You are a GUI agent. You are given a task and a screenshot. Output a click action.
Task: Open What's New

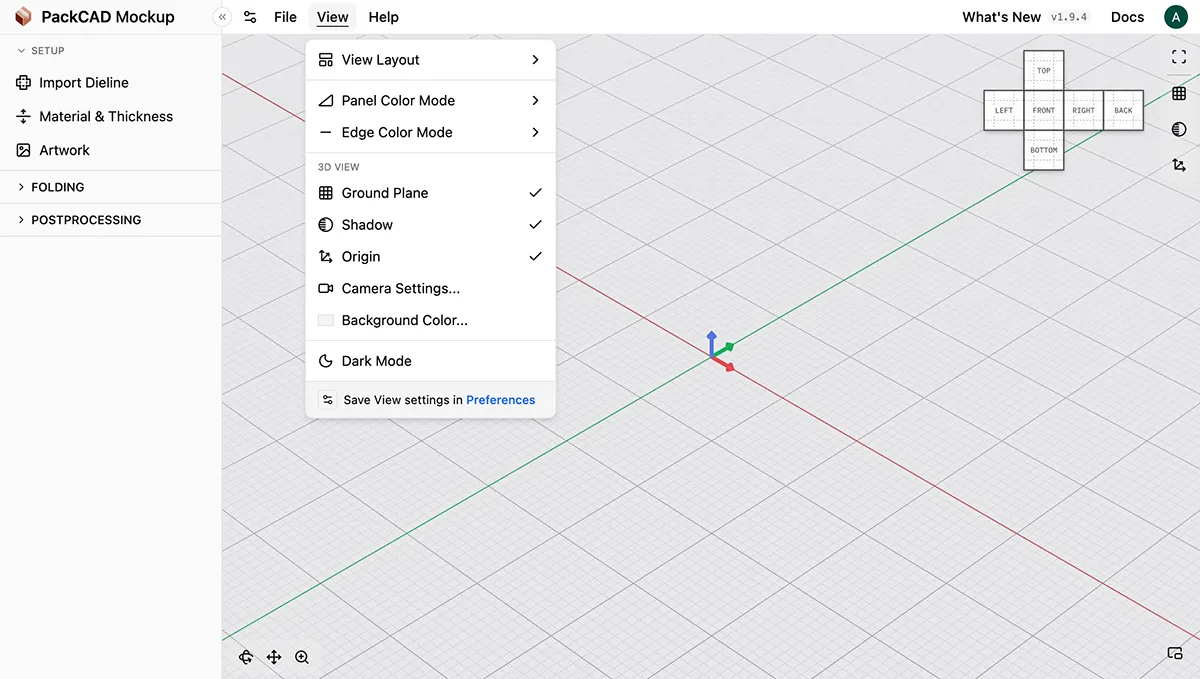pos(1001,17)
